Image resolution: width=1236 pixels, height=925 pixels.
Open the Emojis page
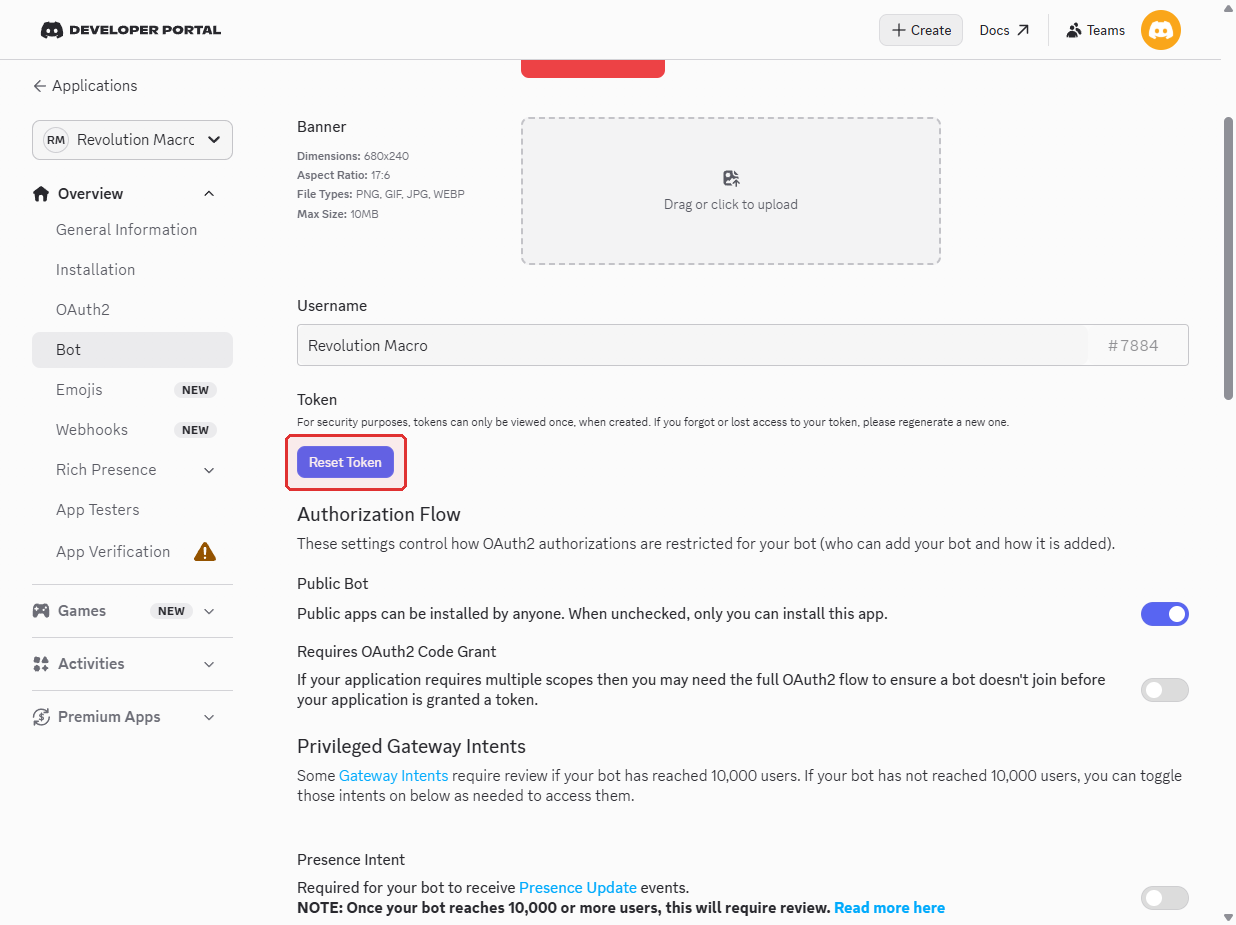pyautogui.click(x=79, y=390)
